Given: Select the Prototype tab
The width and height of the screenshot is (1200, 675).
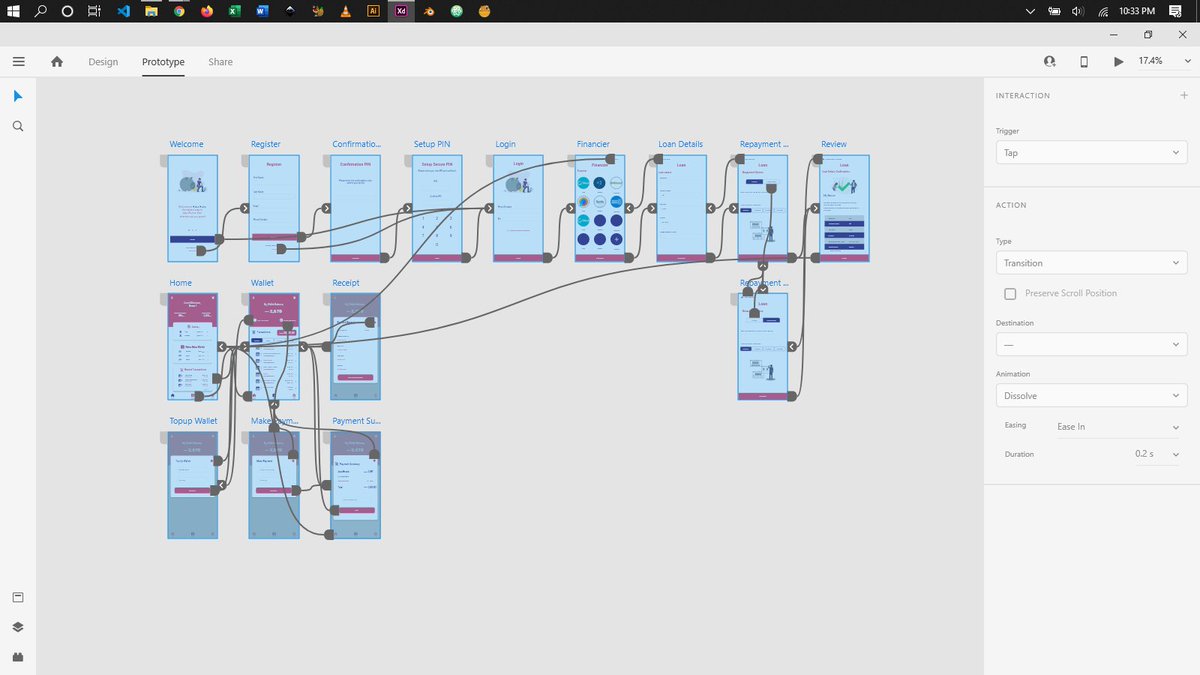Looking at the screenshot, I should 163,62.
